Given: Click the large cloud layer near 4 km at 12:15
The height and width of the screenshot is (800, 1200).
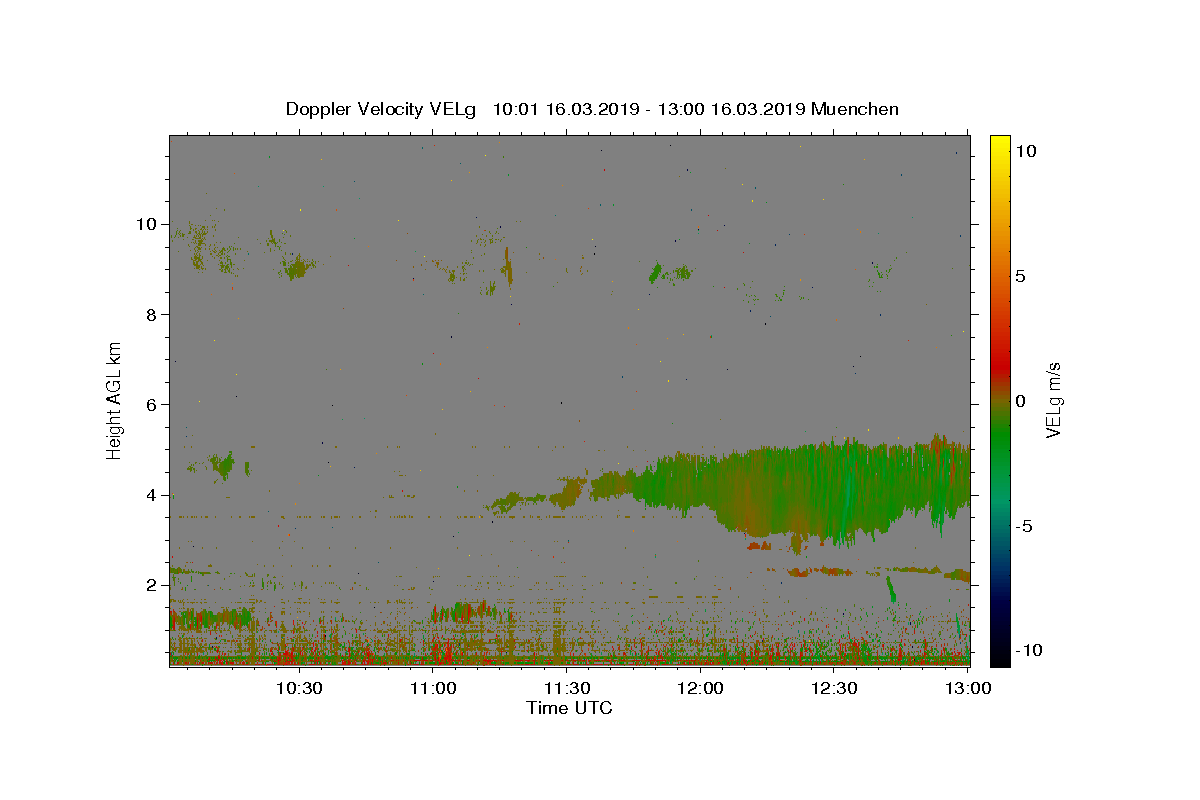Looking at the screenshot, I should pyautogui.click(x=800, y=490).
